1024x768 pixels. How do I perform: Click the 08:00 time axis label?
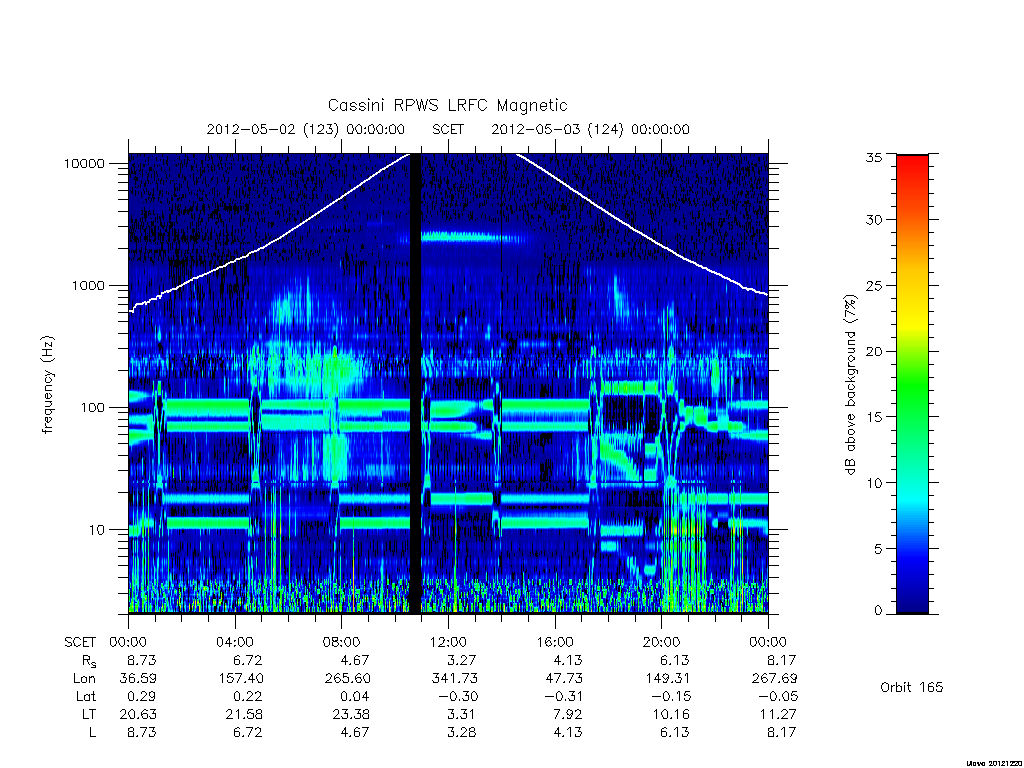click(x=342, y=643)
